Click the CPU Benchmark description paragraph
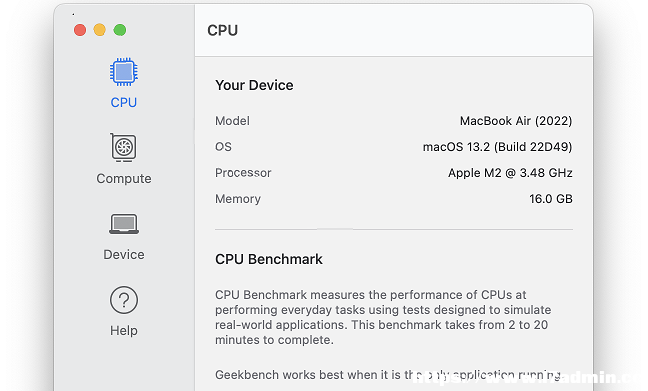 pos(383,317)
